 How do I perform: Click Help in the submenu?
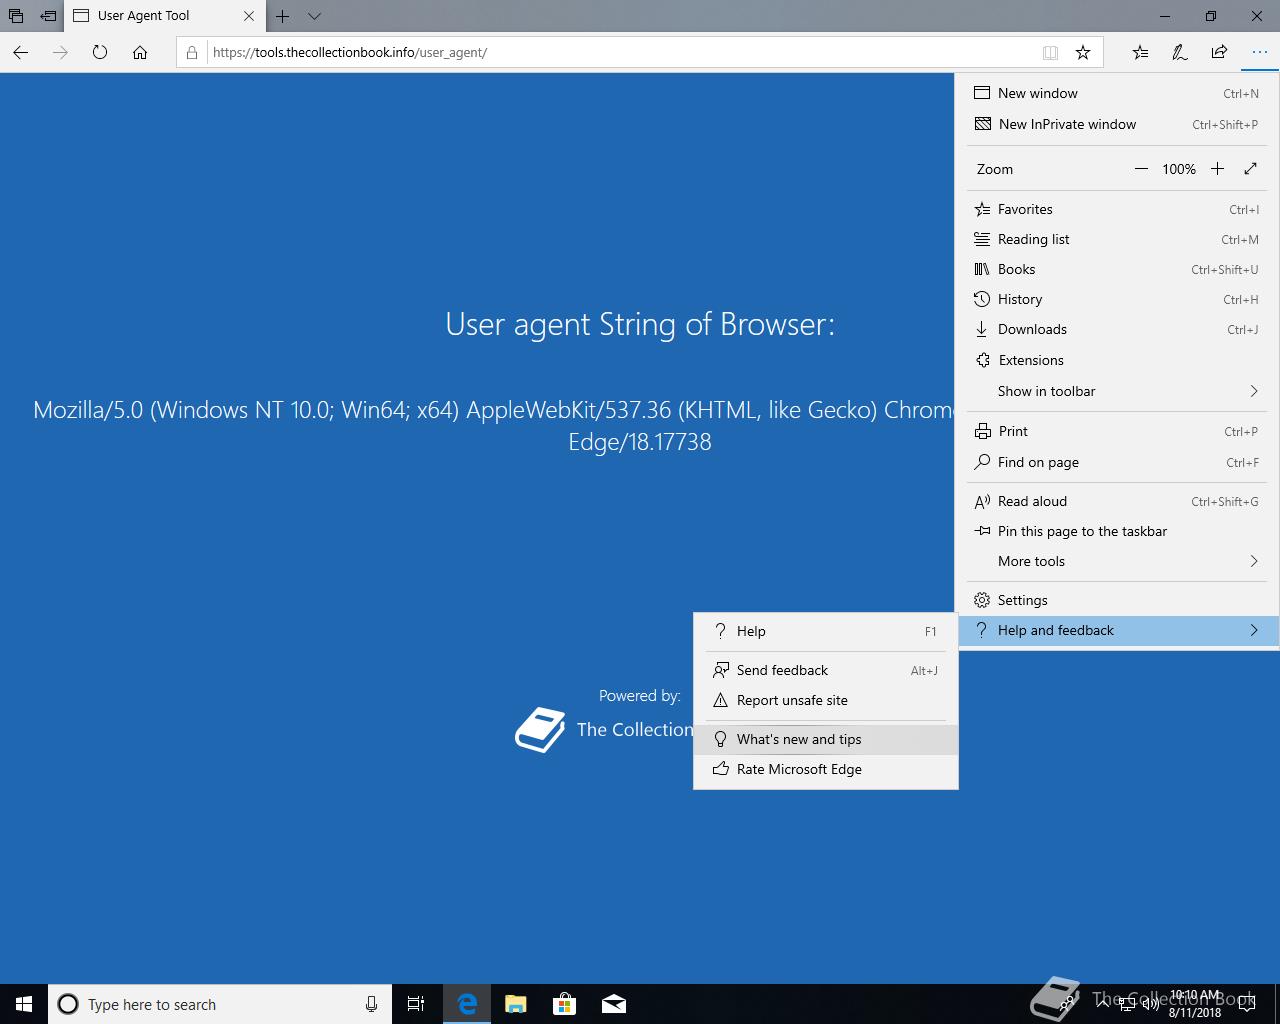click(825, 631)
